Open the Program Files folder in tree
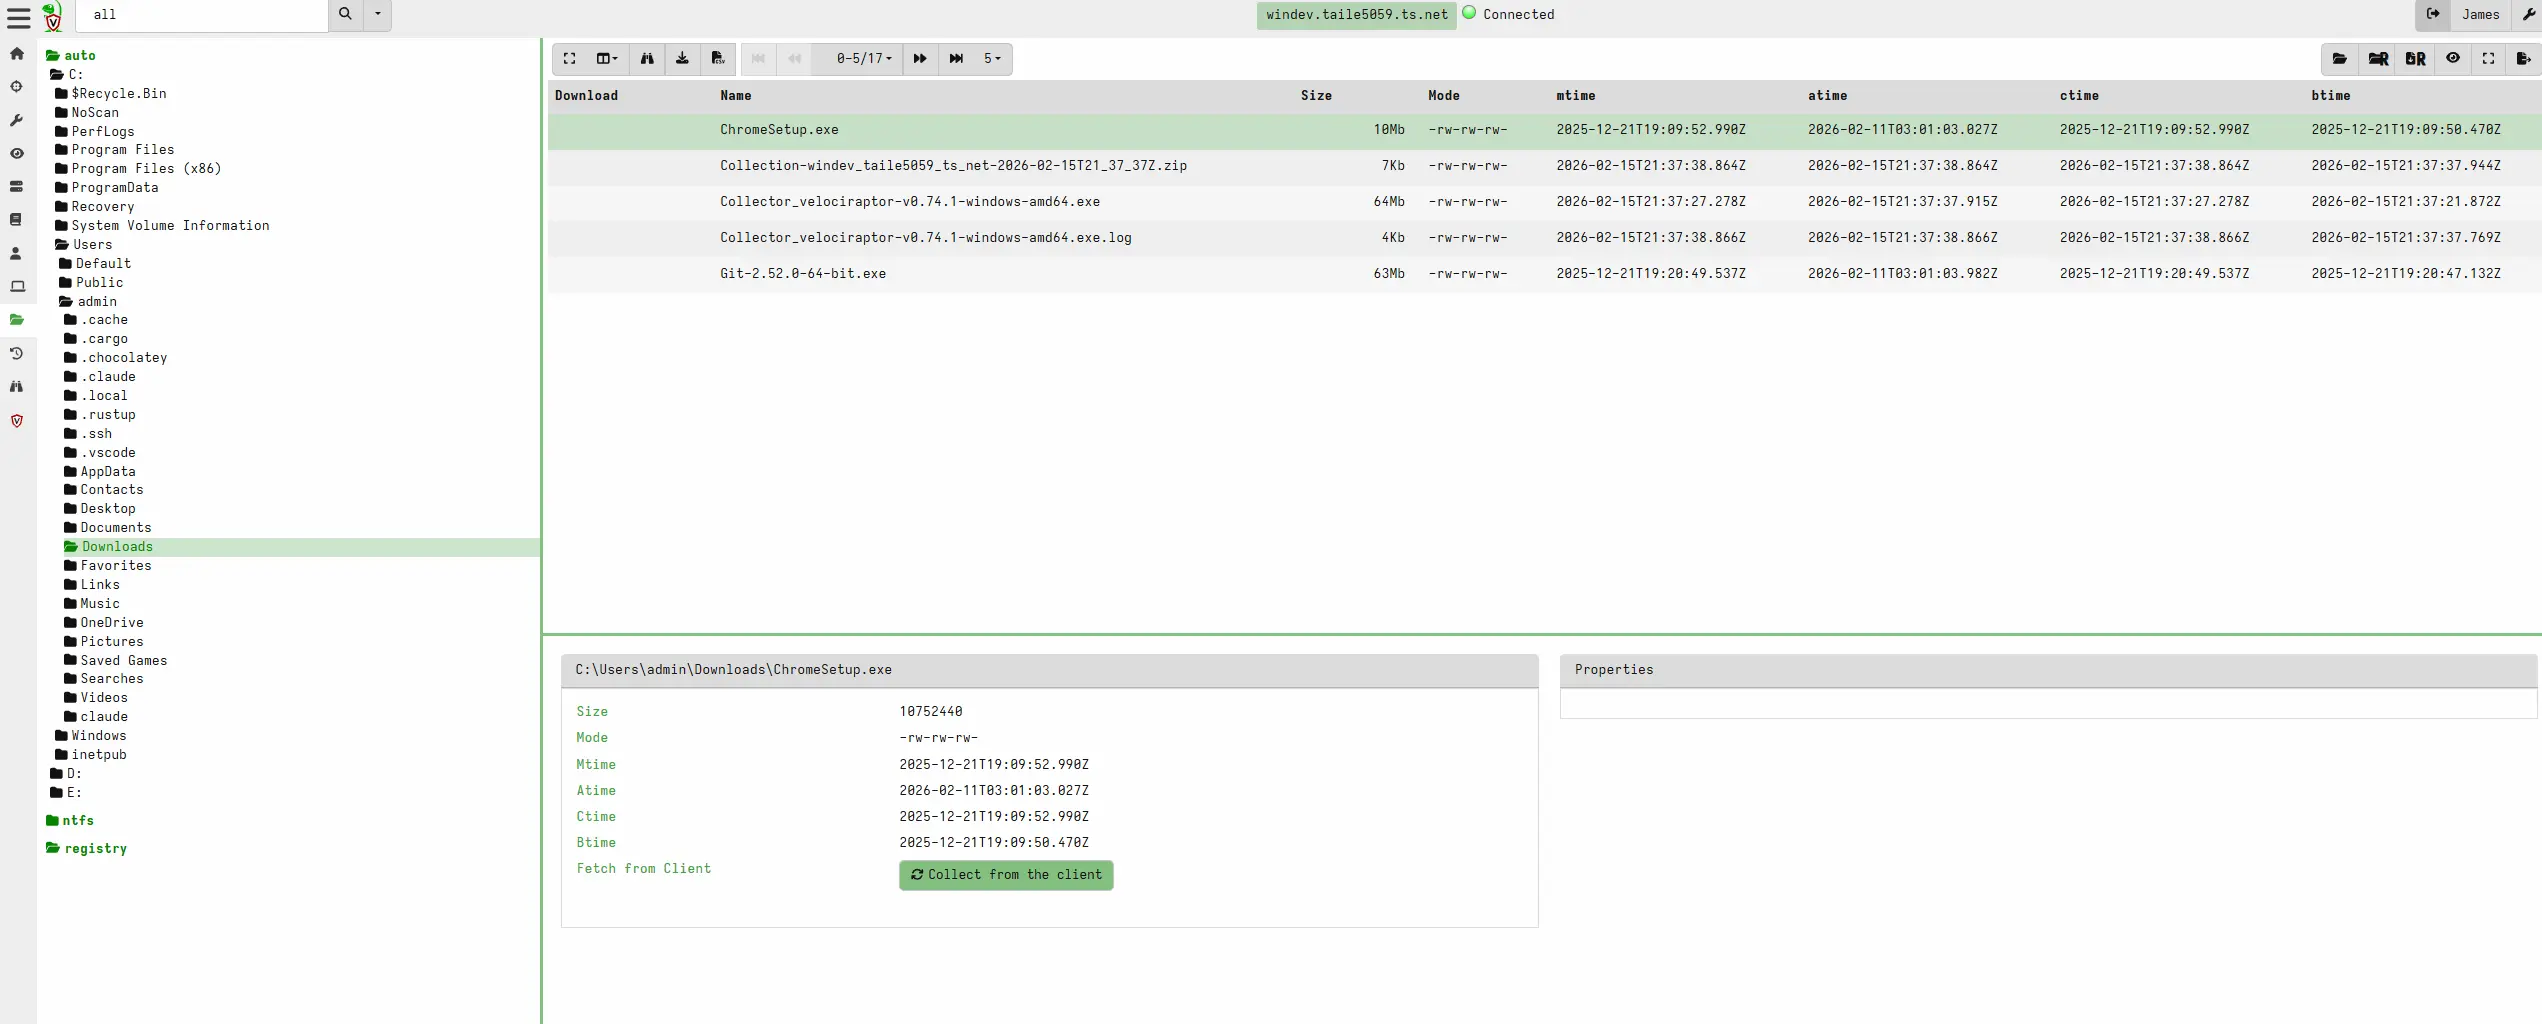 (115, 150)
